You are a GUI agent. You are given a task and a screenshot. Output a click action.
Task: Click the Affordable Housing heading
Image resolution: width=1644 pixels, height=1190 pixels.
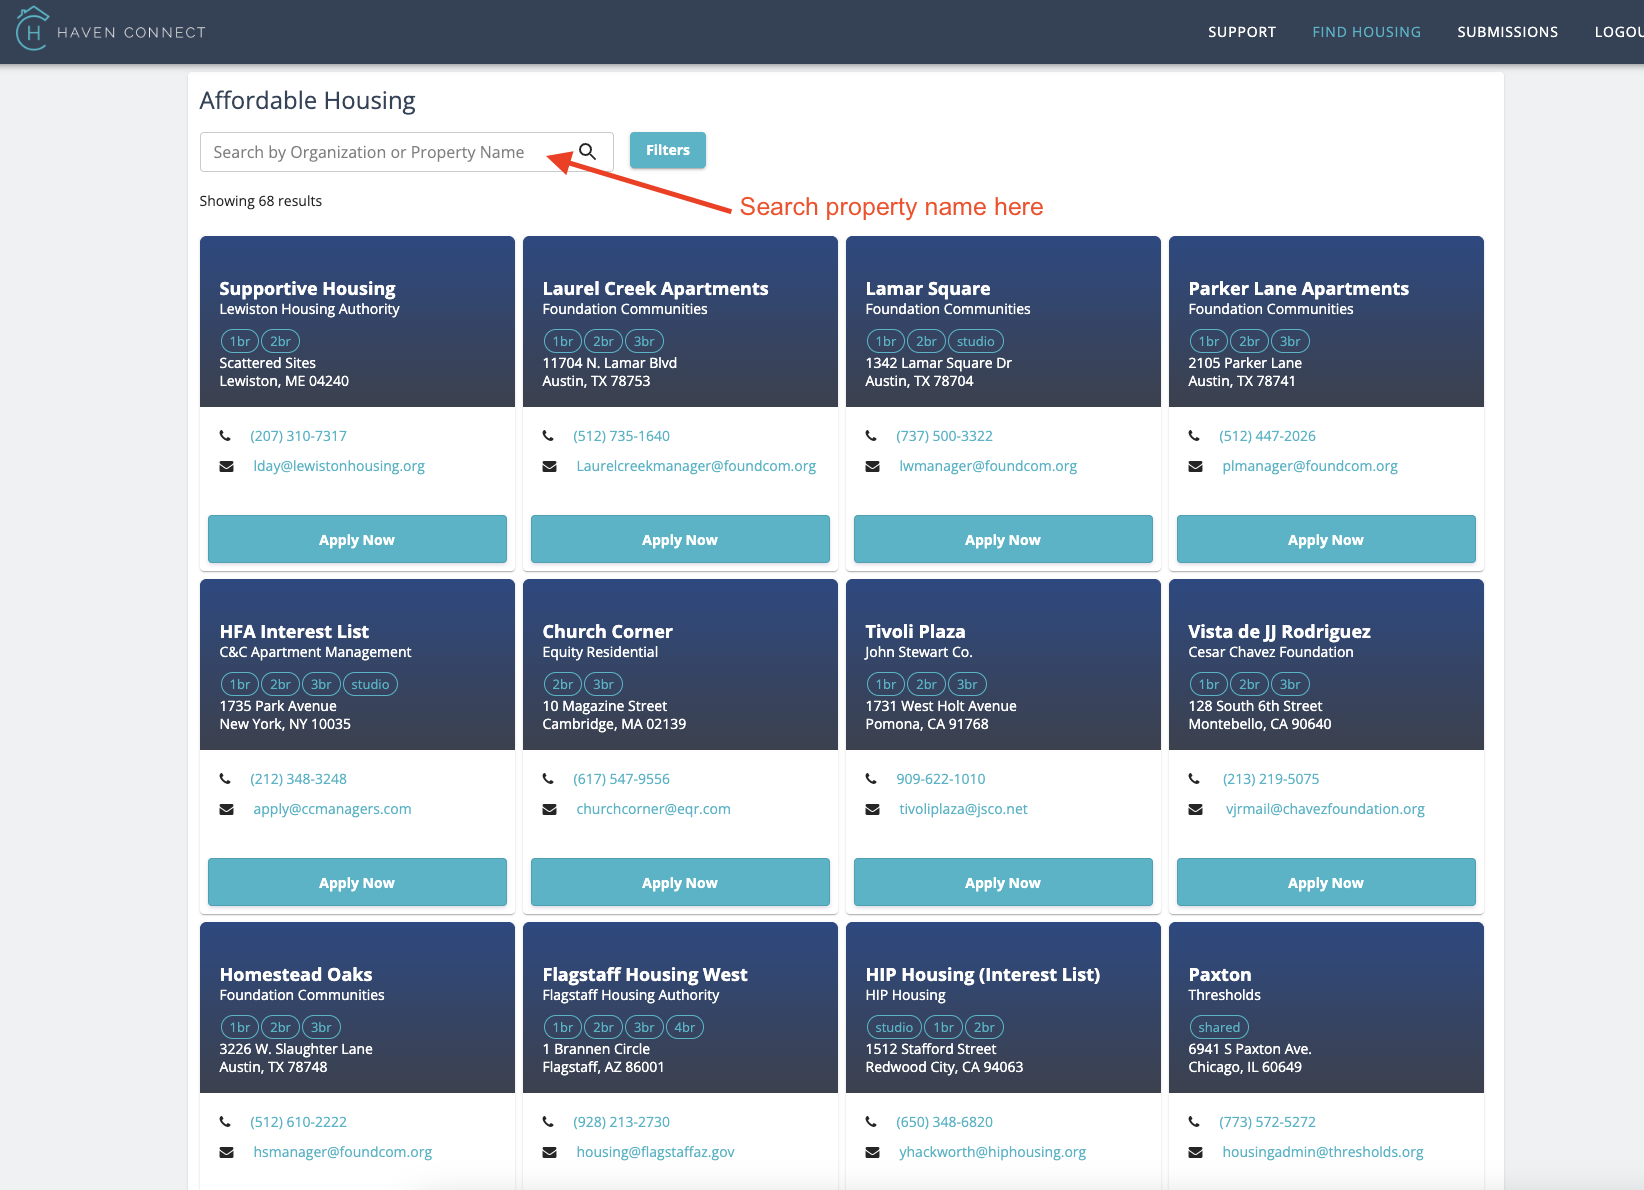click(307, 101)
